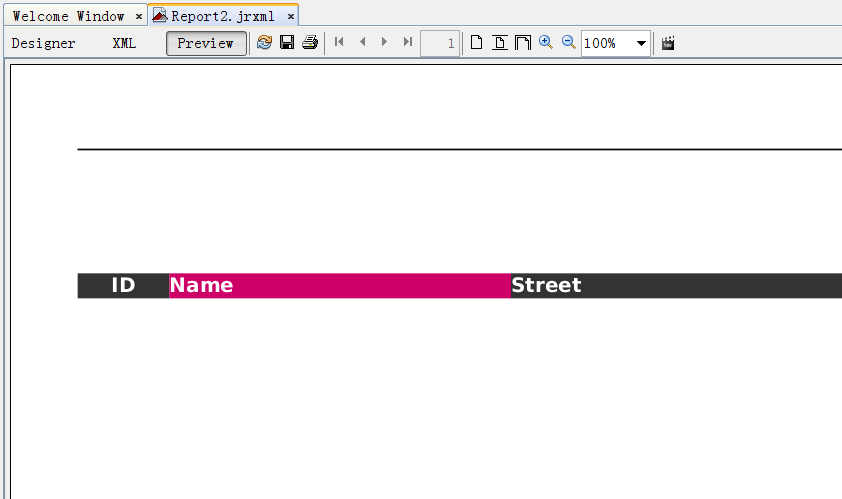Viewport: 842px width, 499px height.
Task: Go to first page
Action: click(x=339, y=42)
